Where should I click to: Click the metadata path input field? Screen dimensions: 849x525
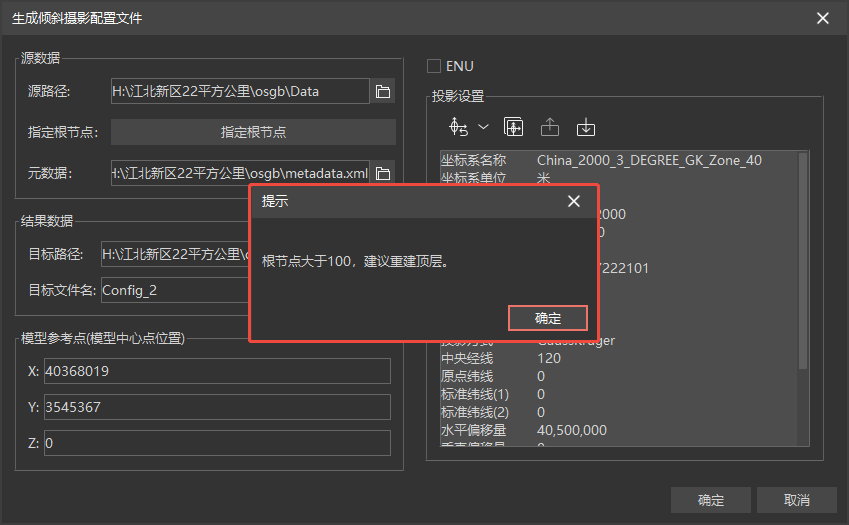pyautogui.click(x=240, y=172)
